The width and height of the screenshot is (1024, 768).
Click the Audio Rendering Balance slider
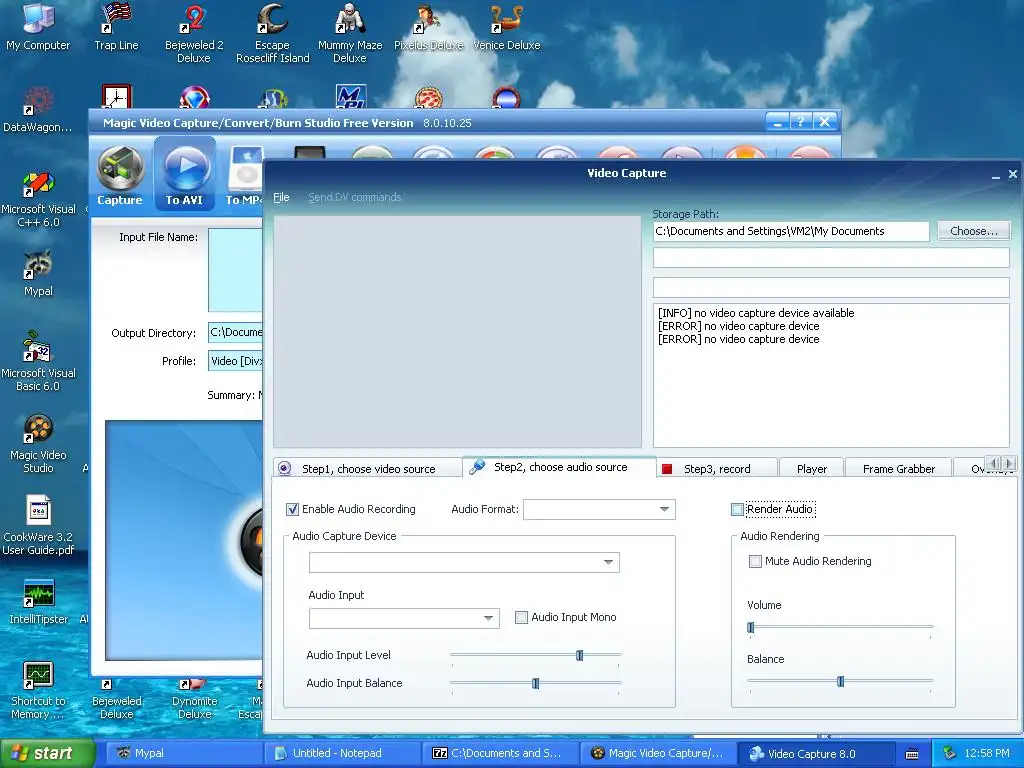click(840, 682)
